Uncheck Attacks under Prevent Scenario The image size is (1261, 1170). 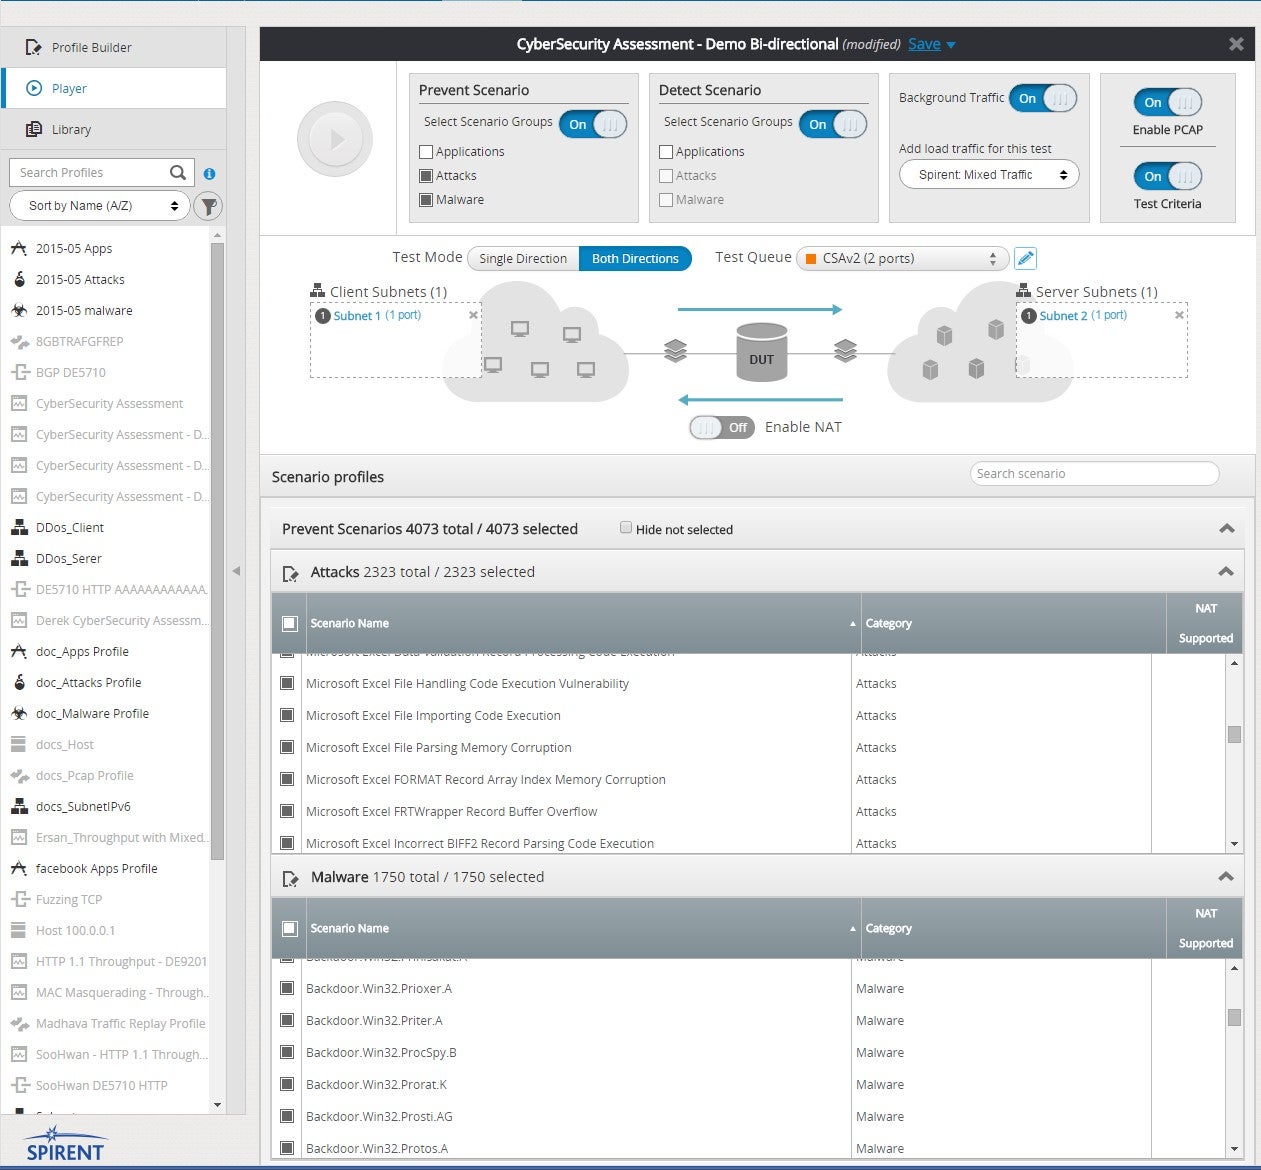(426, 176)
